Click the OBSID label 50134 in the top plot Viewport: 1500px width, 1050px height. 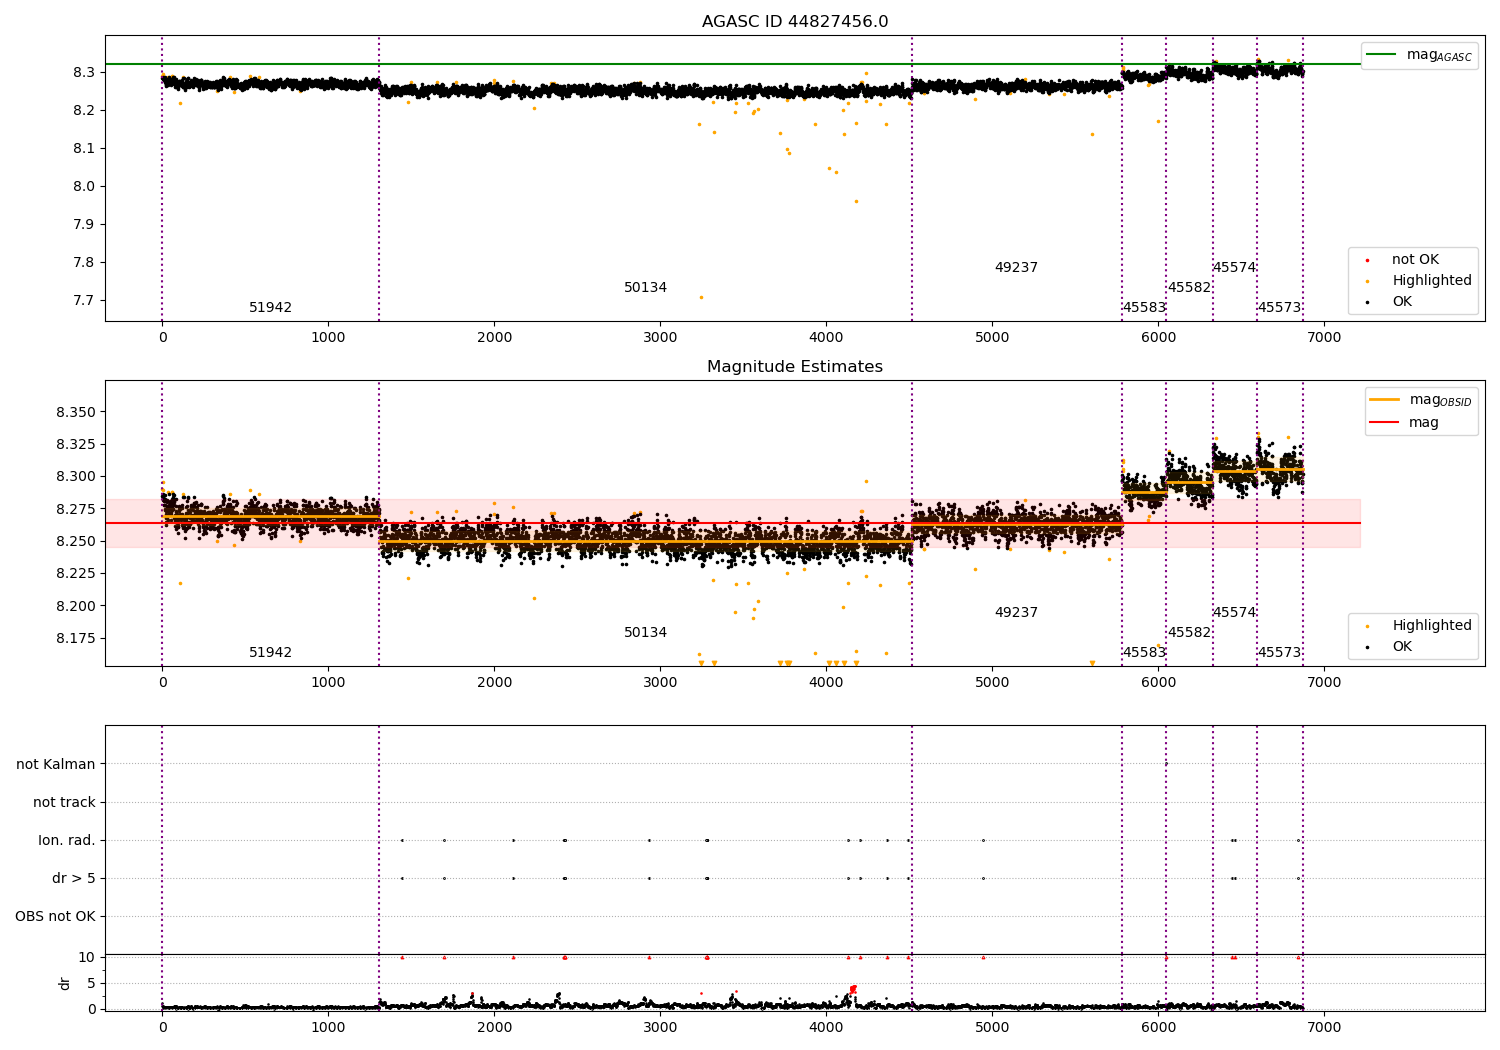[x=645, y=288]
